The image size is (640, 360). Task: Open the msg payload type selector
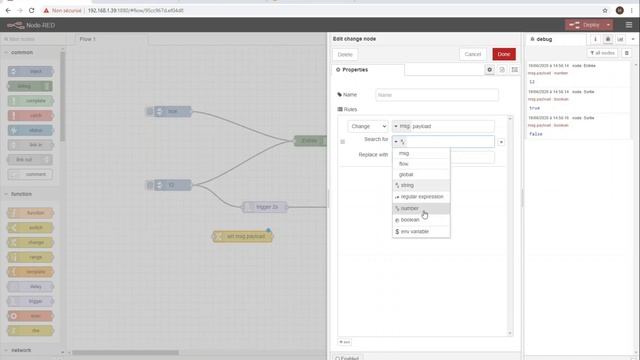401,127
